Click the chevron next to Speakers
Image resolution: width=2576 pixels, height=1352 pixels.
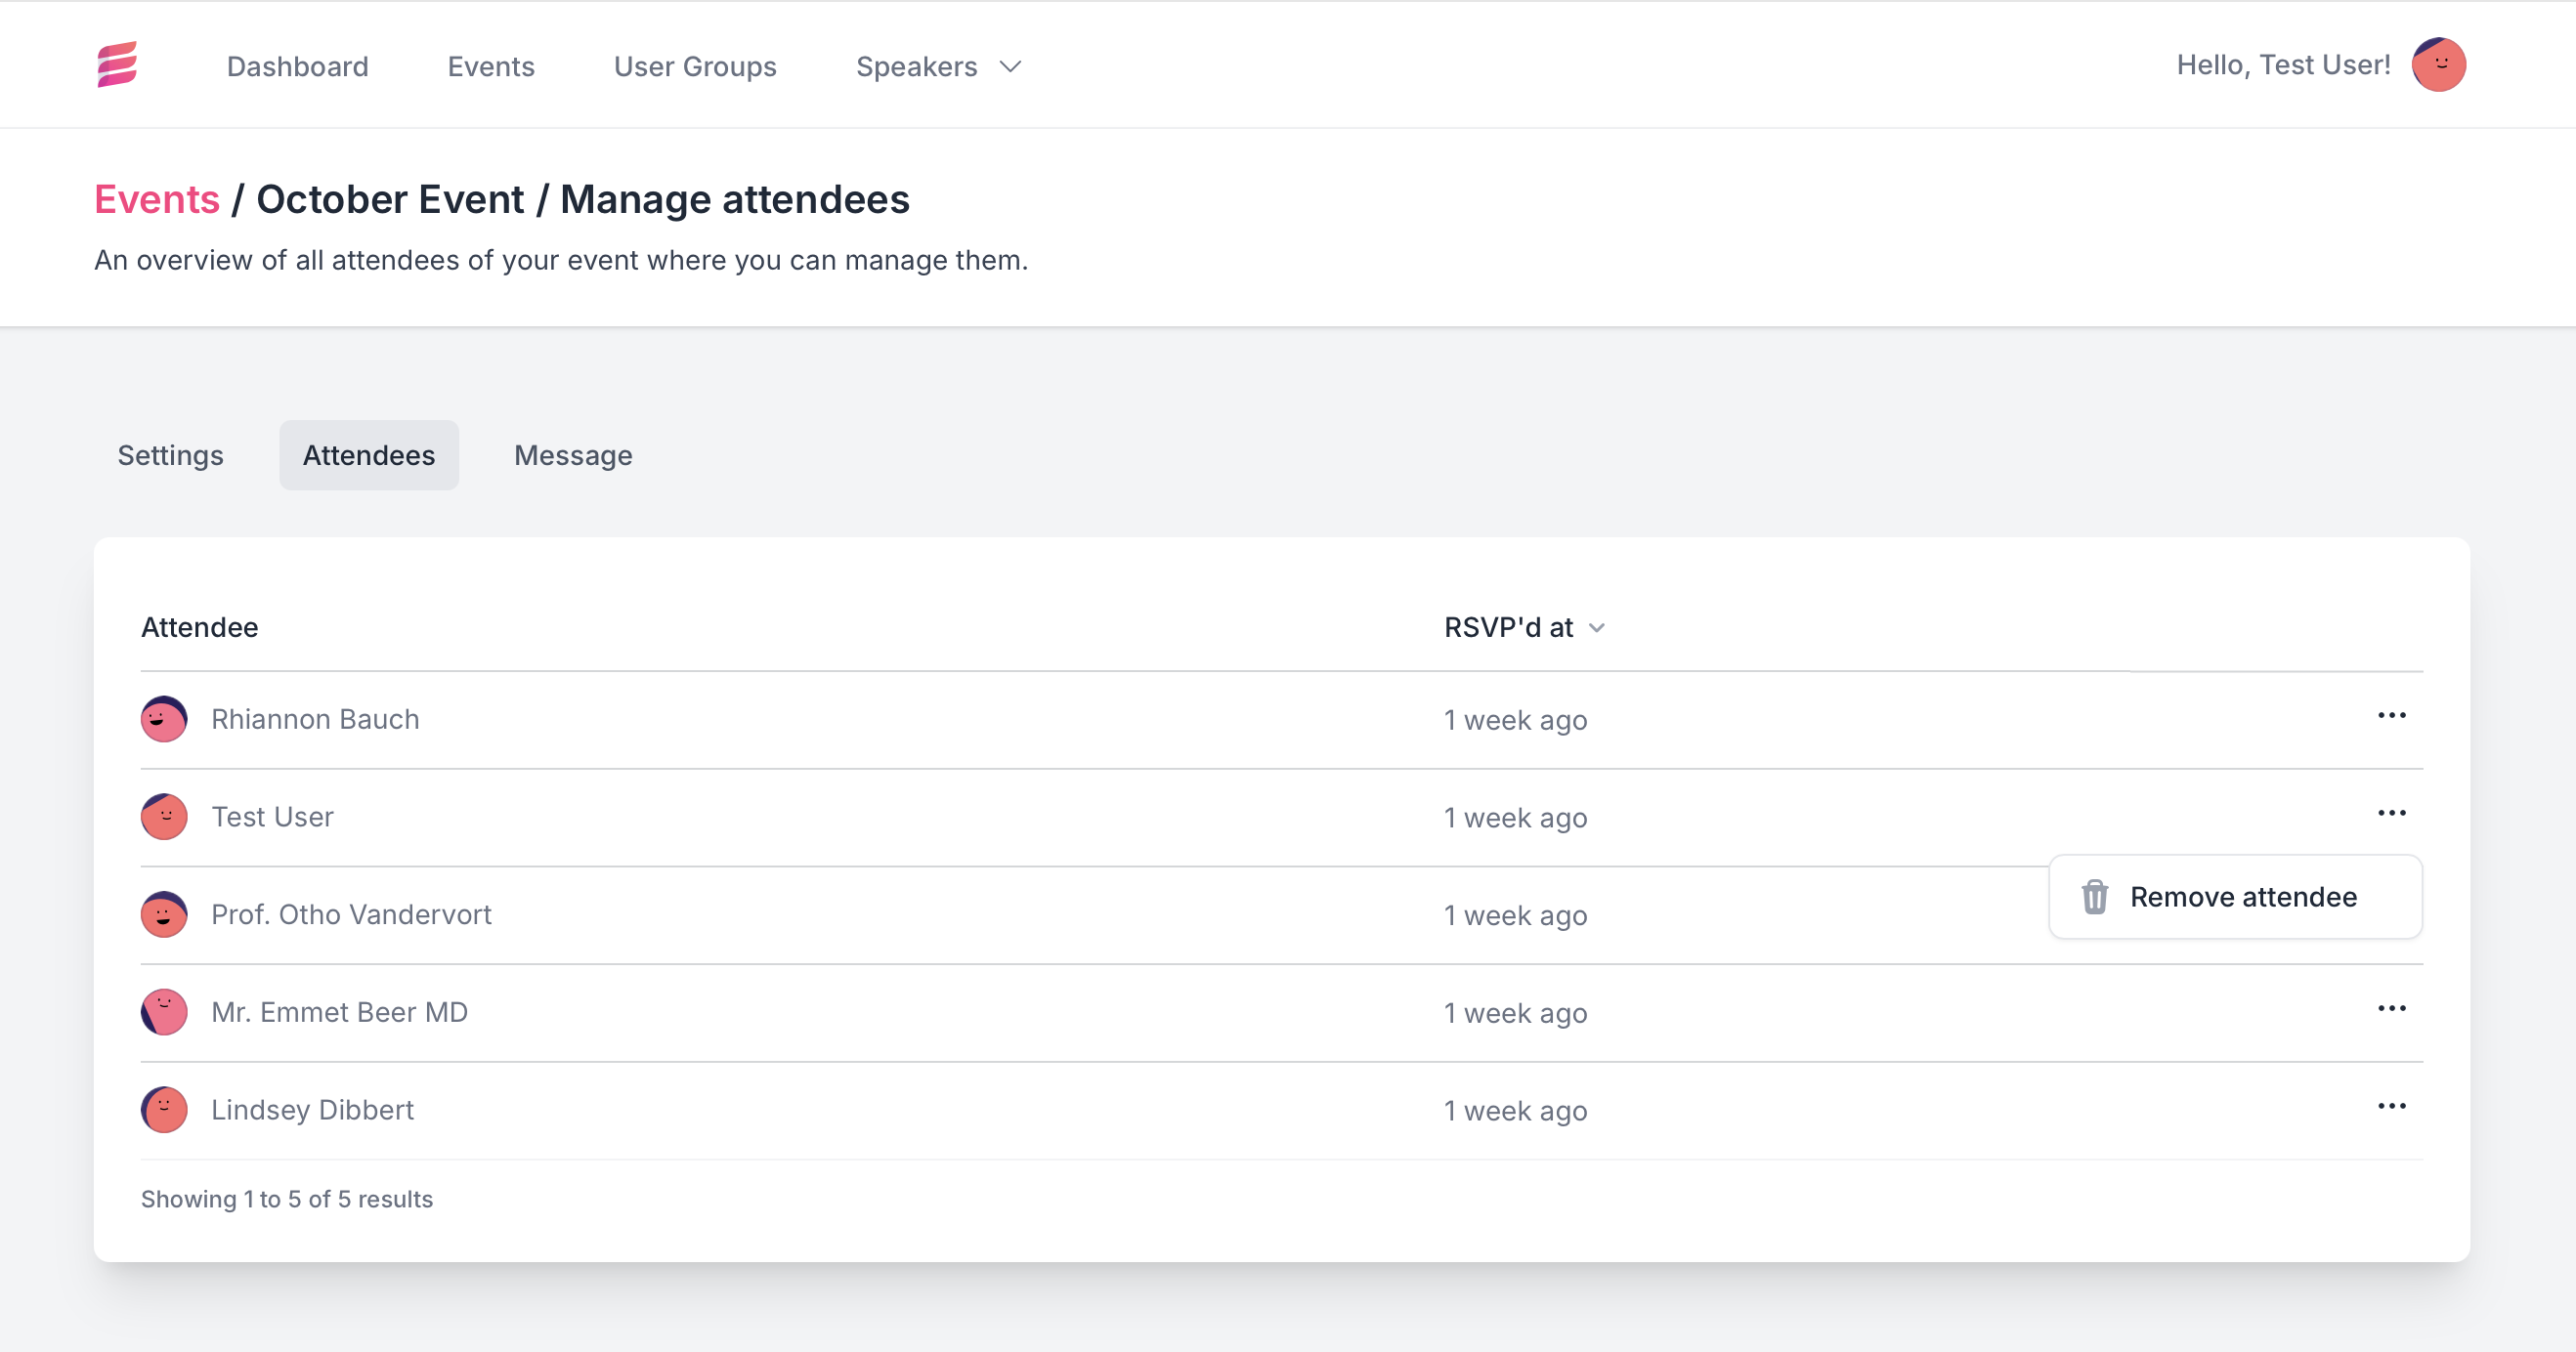click(x=1011, y=67)
